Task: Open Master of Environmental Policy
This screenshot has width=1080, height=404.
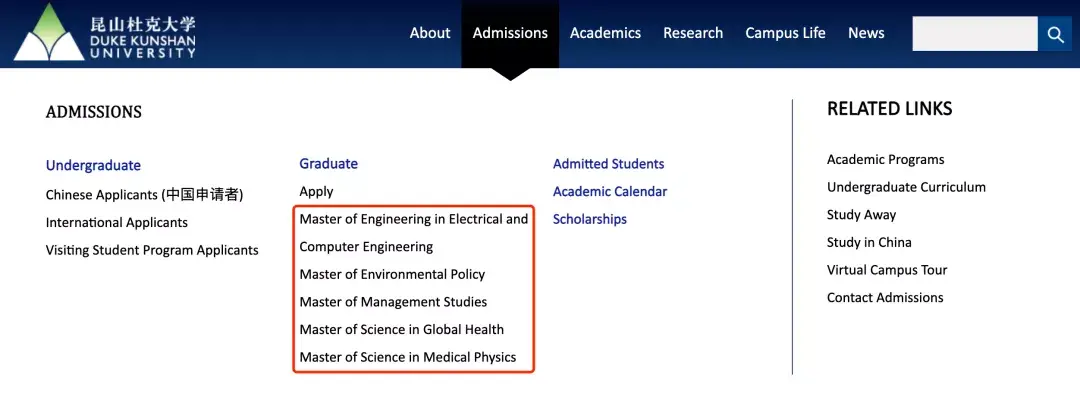Action: [392, 274]
